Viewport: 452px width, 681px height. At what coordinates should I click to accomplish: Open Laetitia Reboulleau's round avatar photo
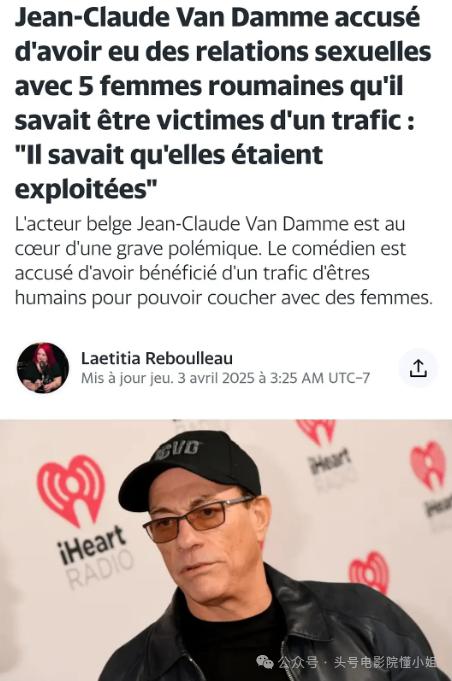pyautogui.click(x=43, y=368)
